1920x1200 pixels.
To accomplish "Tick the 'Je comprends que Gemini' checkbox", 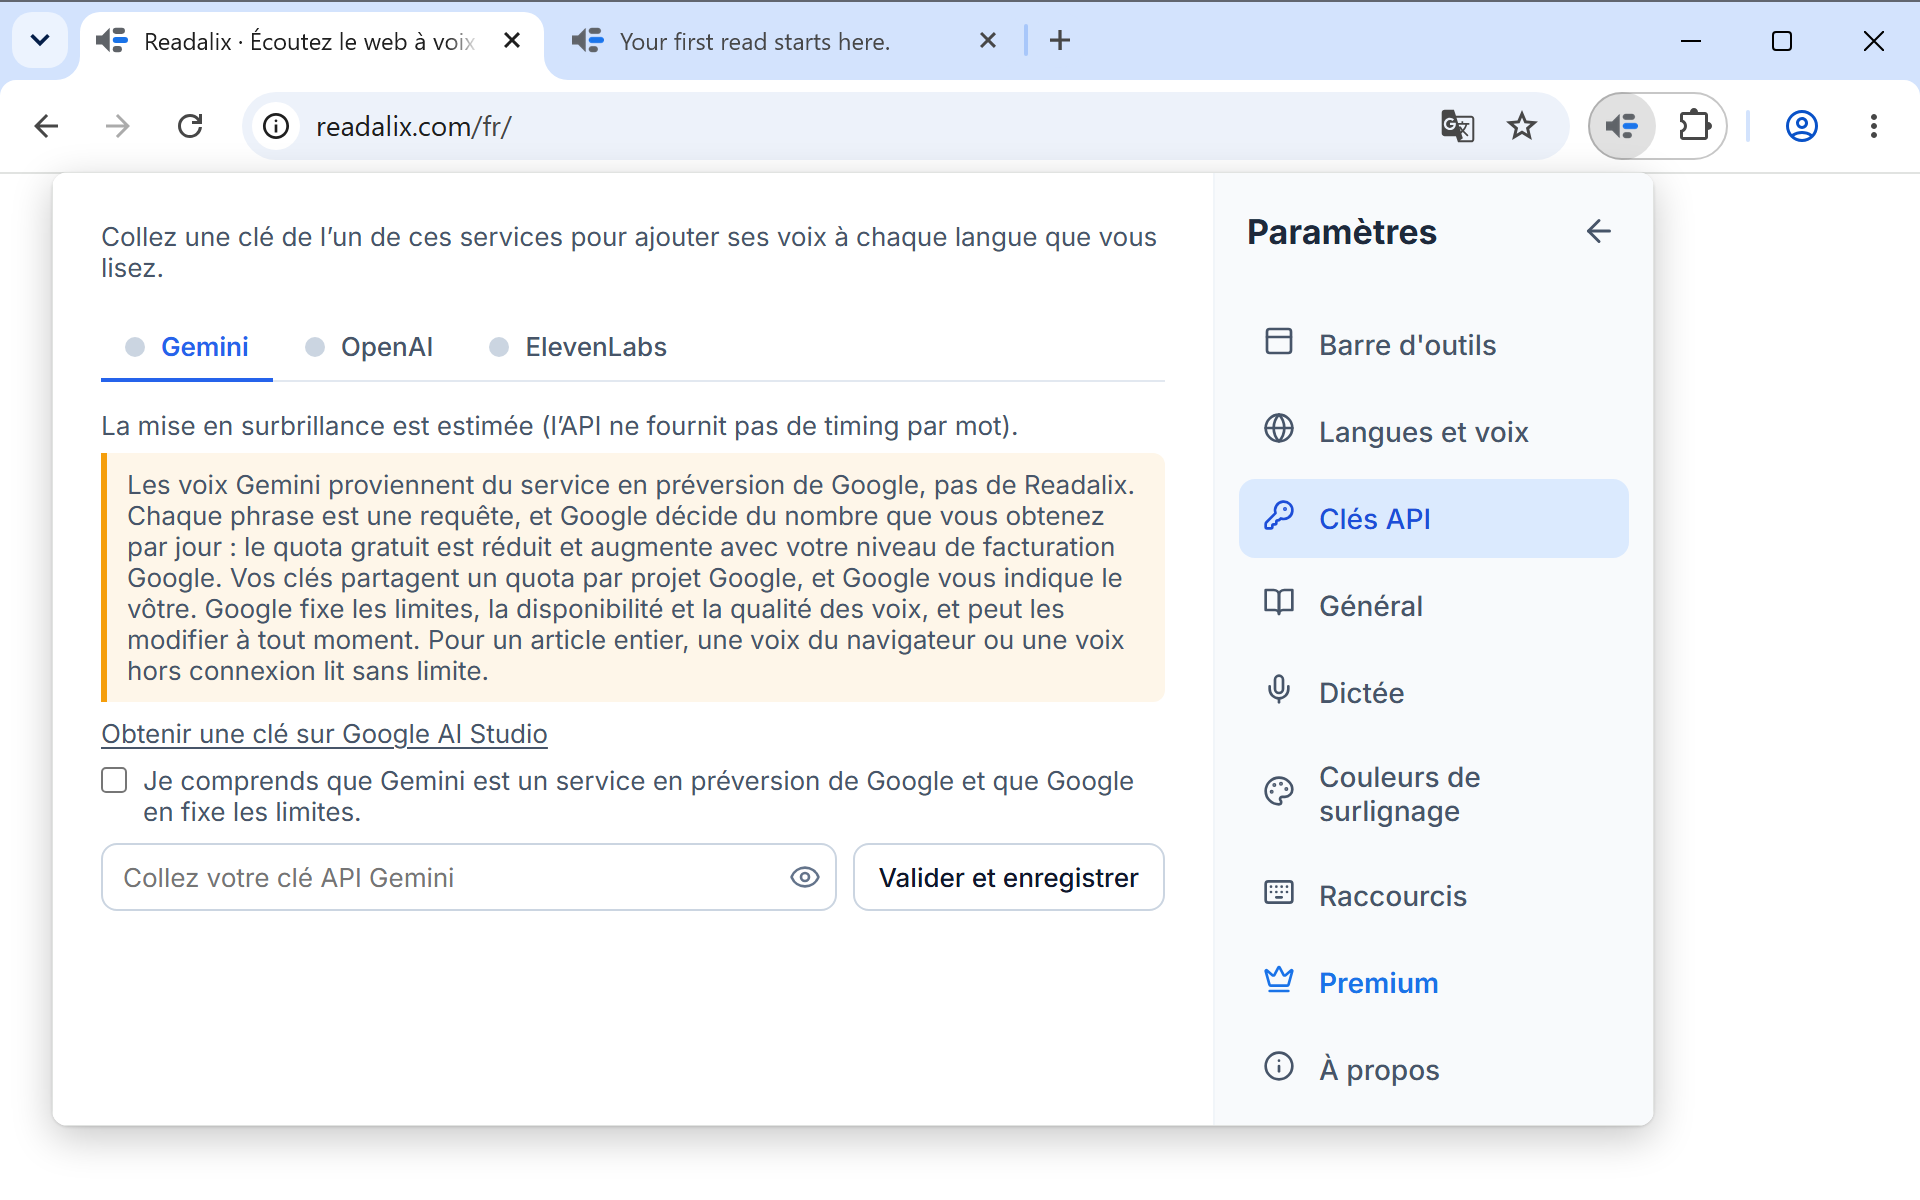I will pos(114,780).
